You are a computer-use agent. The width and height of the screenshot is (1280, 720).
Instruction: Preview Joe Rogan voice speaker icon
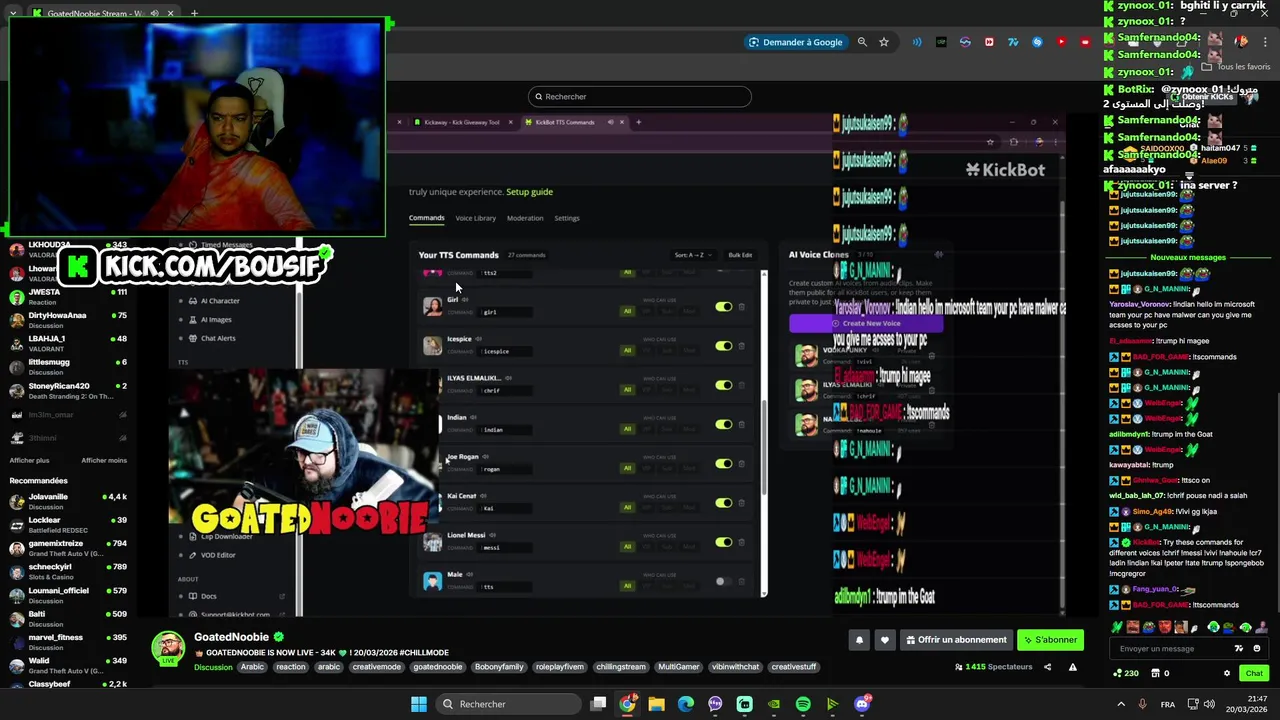pos(486,457)
